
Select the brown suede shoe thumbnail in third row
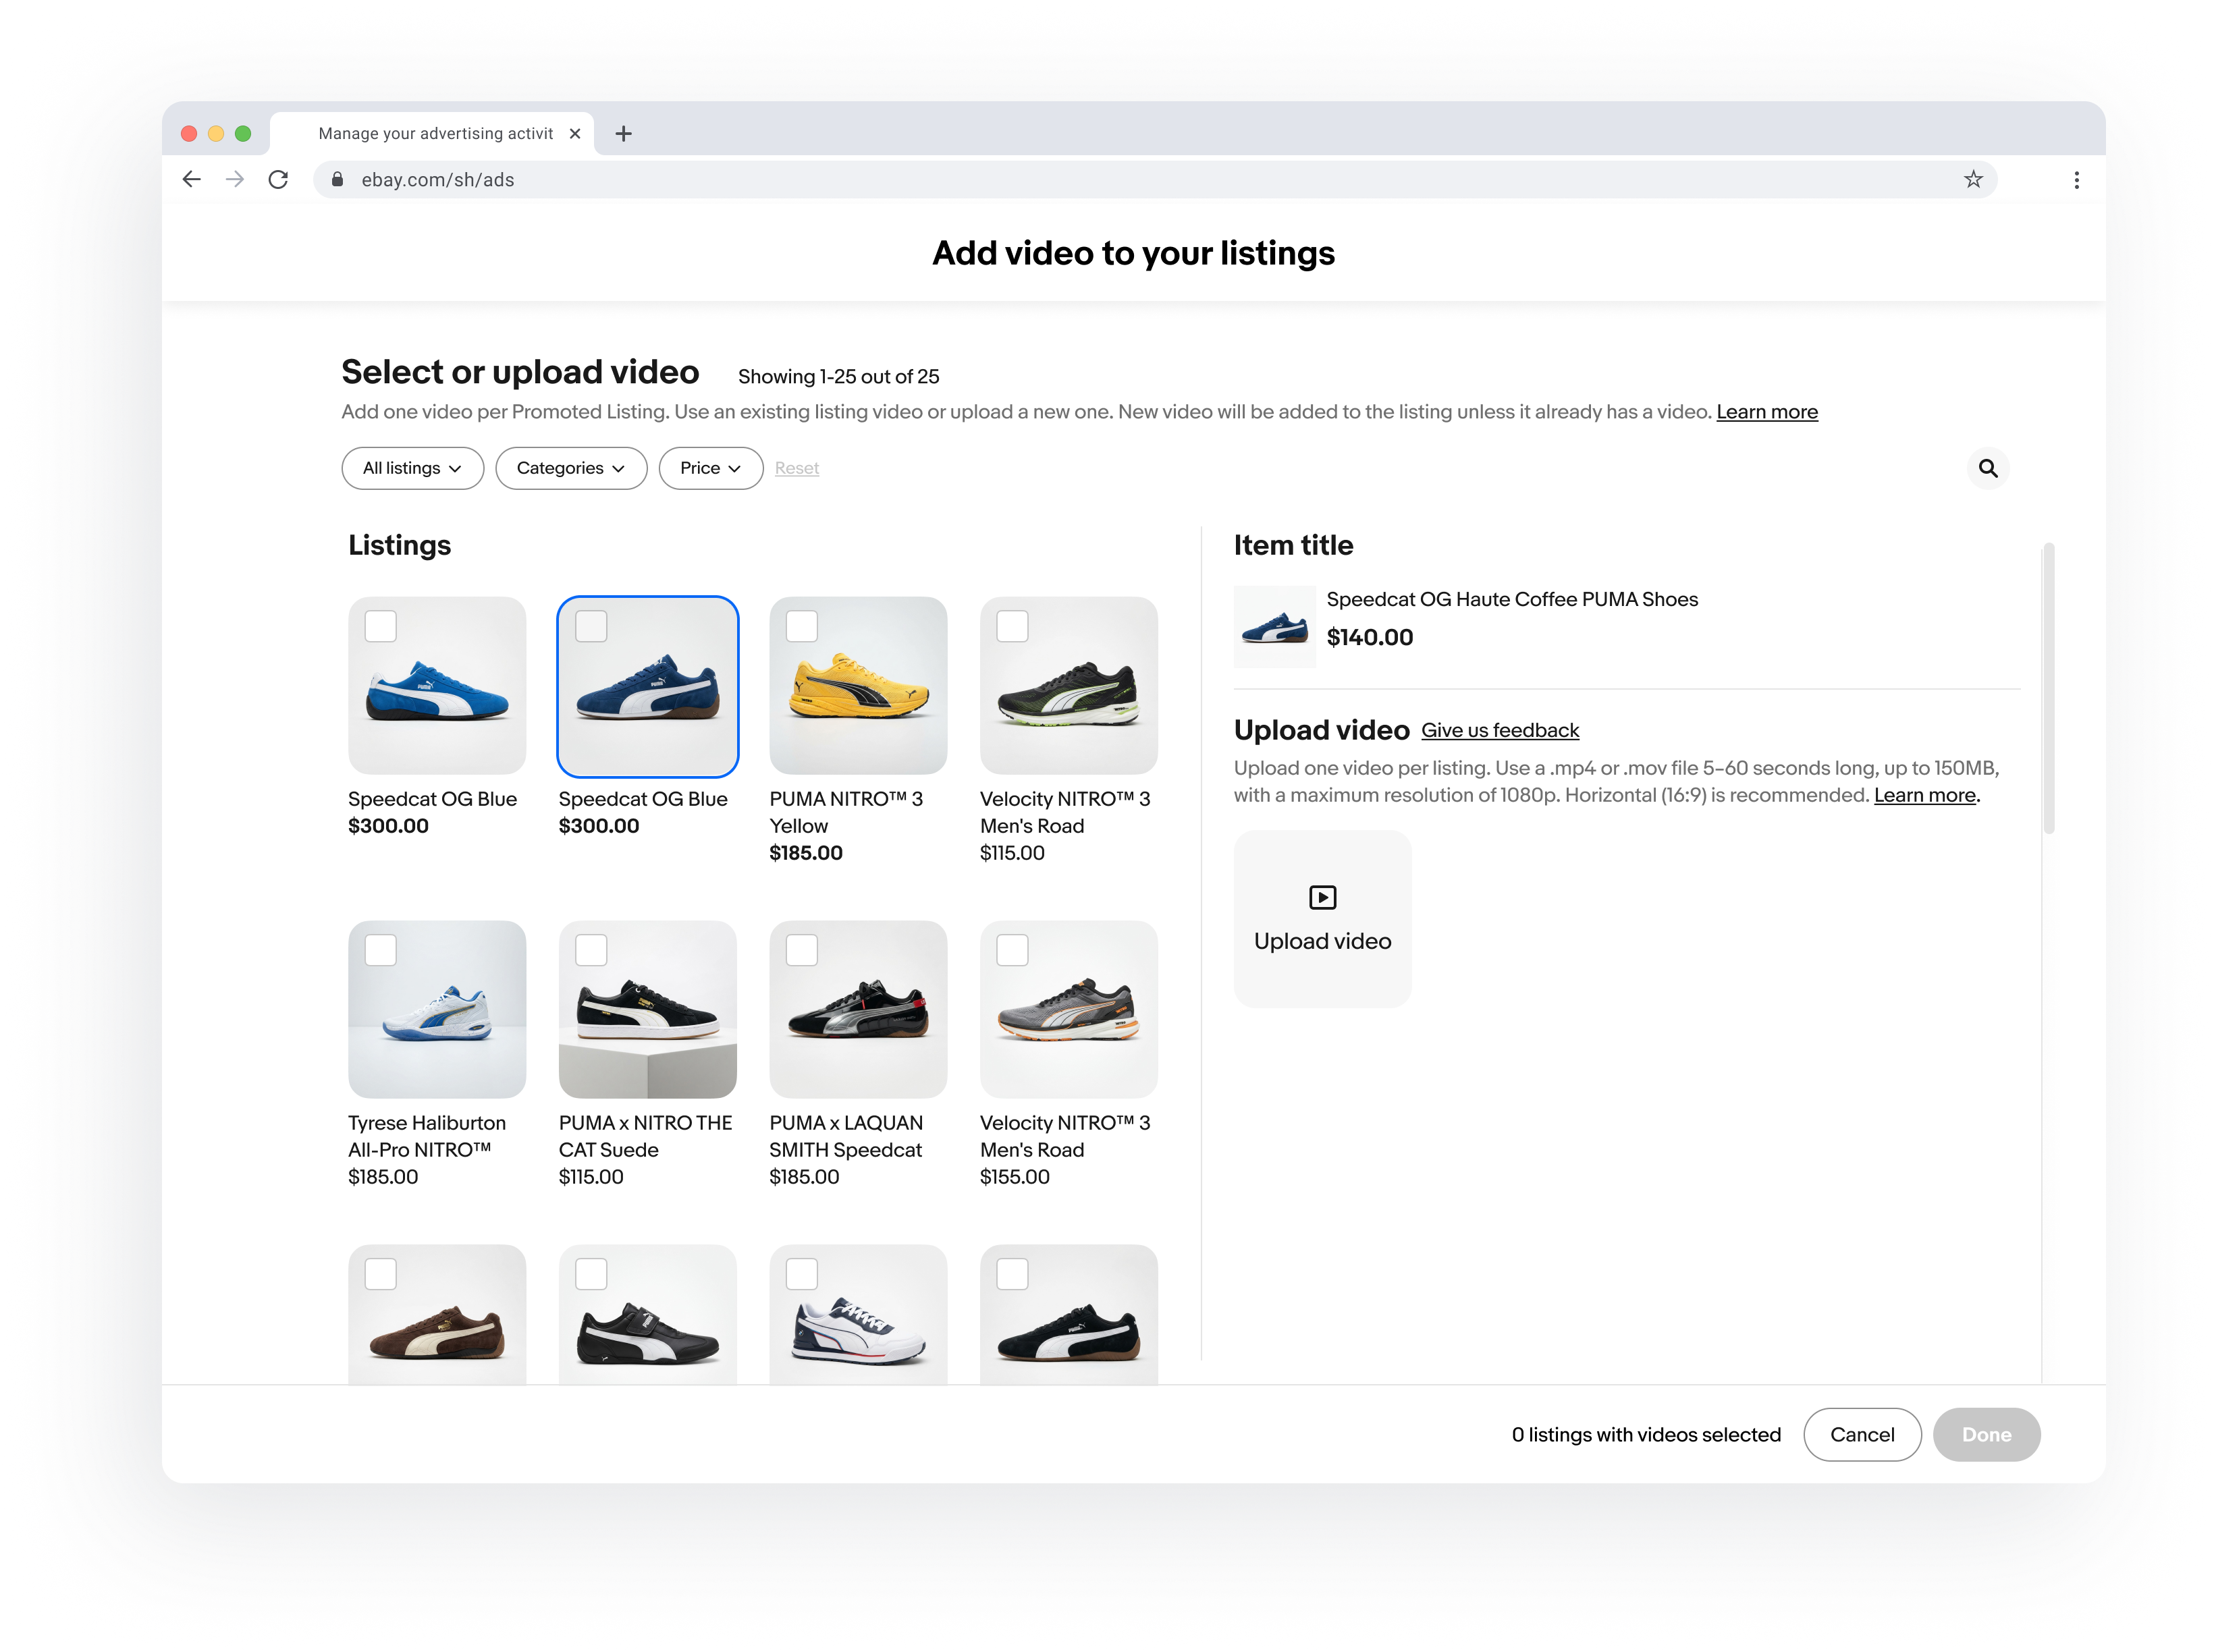click(x=437, y=1314)
